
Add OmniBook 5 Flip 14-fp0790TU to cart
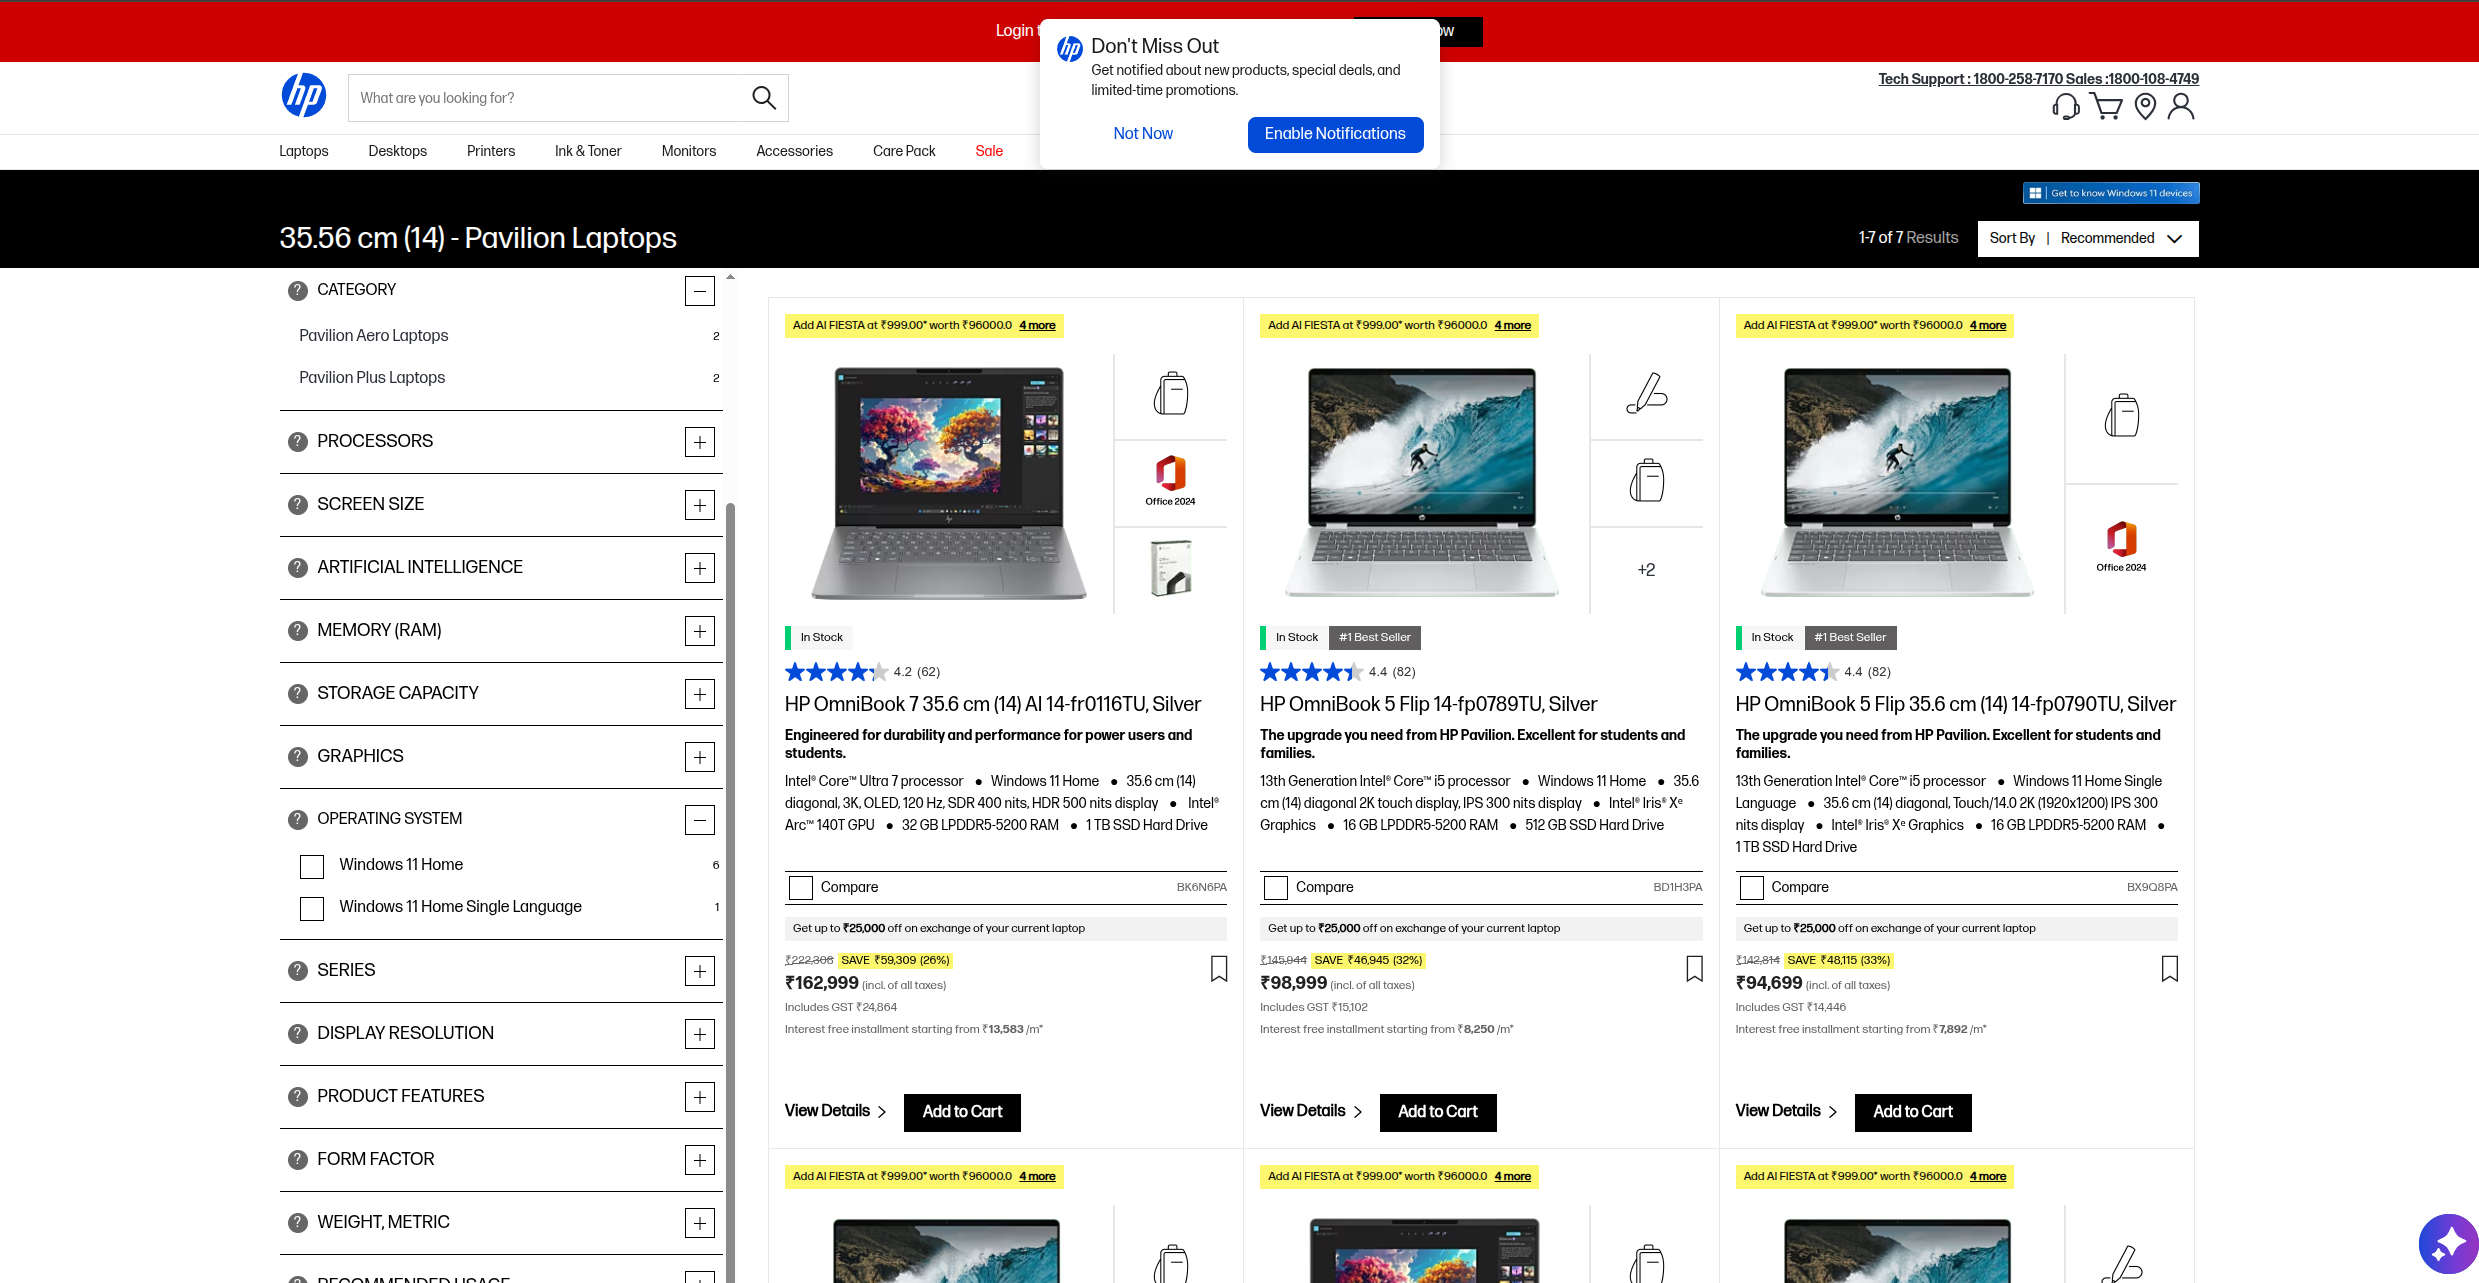tap(1913, 1112)
